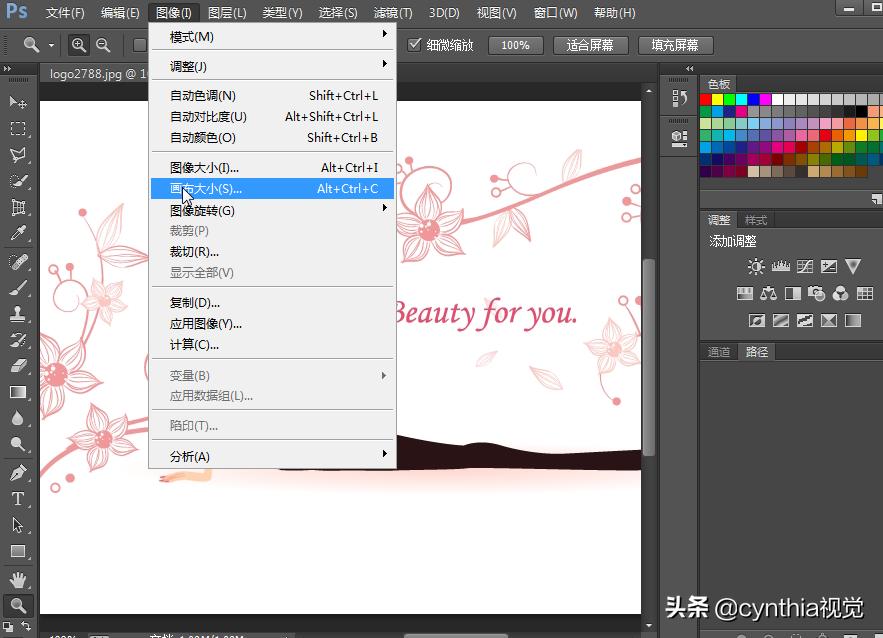Select the Gradient tool
This screenshot has height=638, width=883.
point(18,392)
